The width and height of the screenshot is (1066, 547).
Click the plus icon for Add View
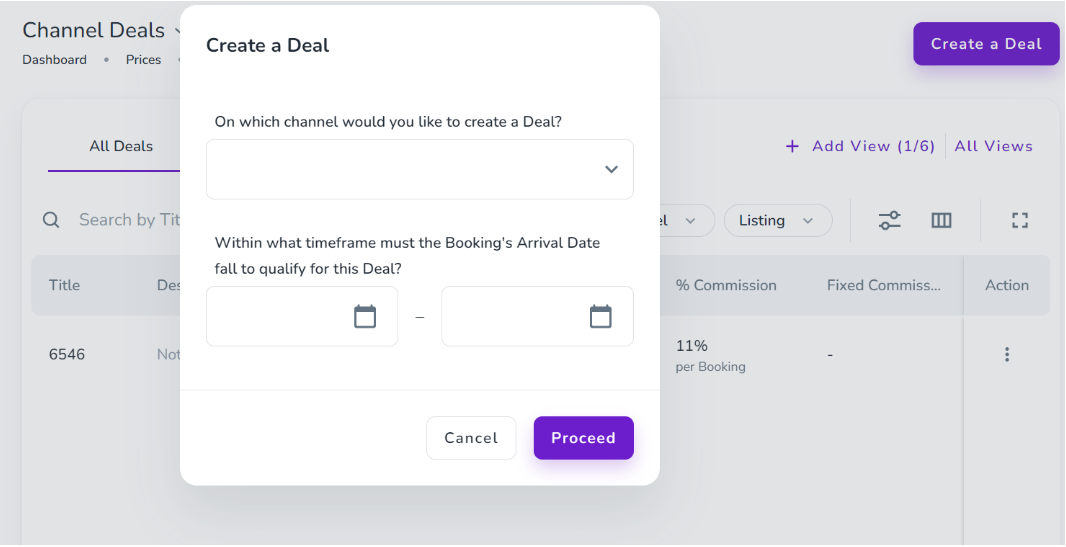tap(792, 146)
